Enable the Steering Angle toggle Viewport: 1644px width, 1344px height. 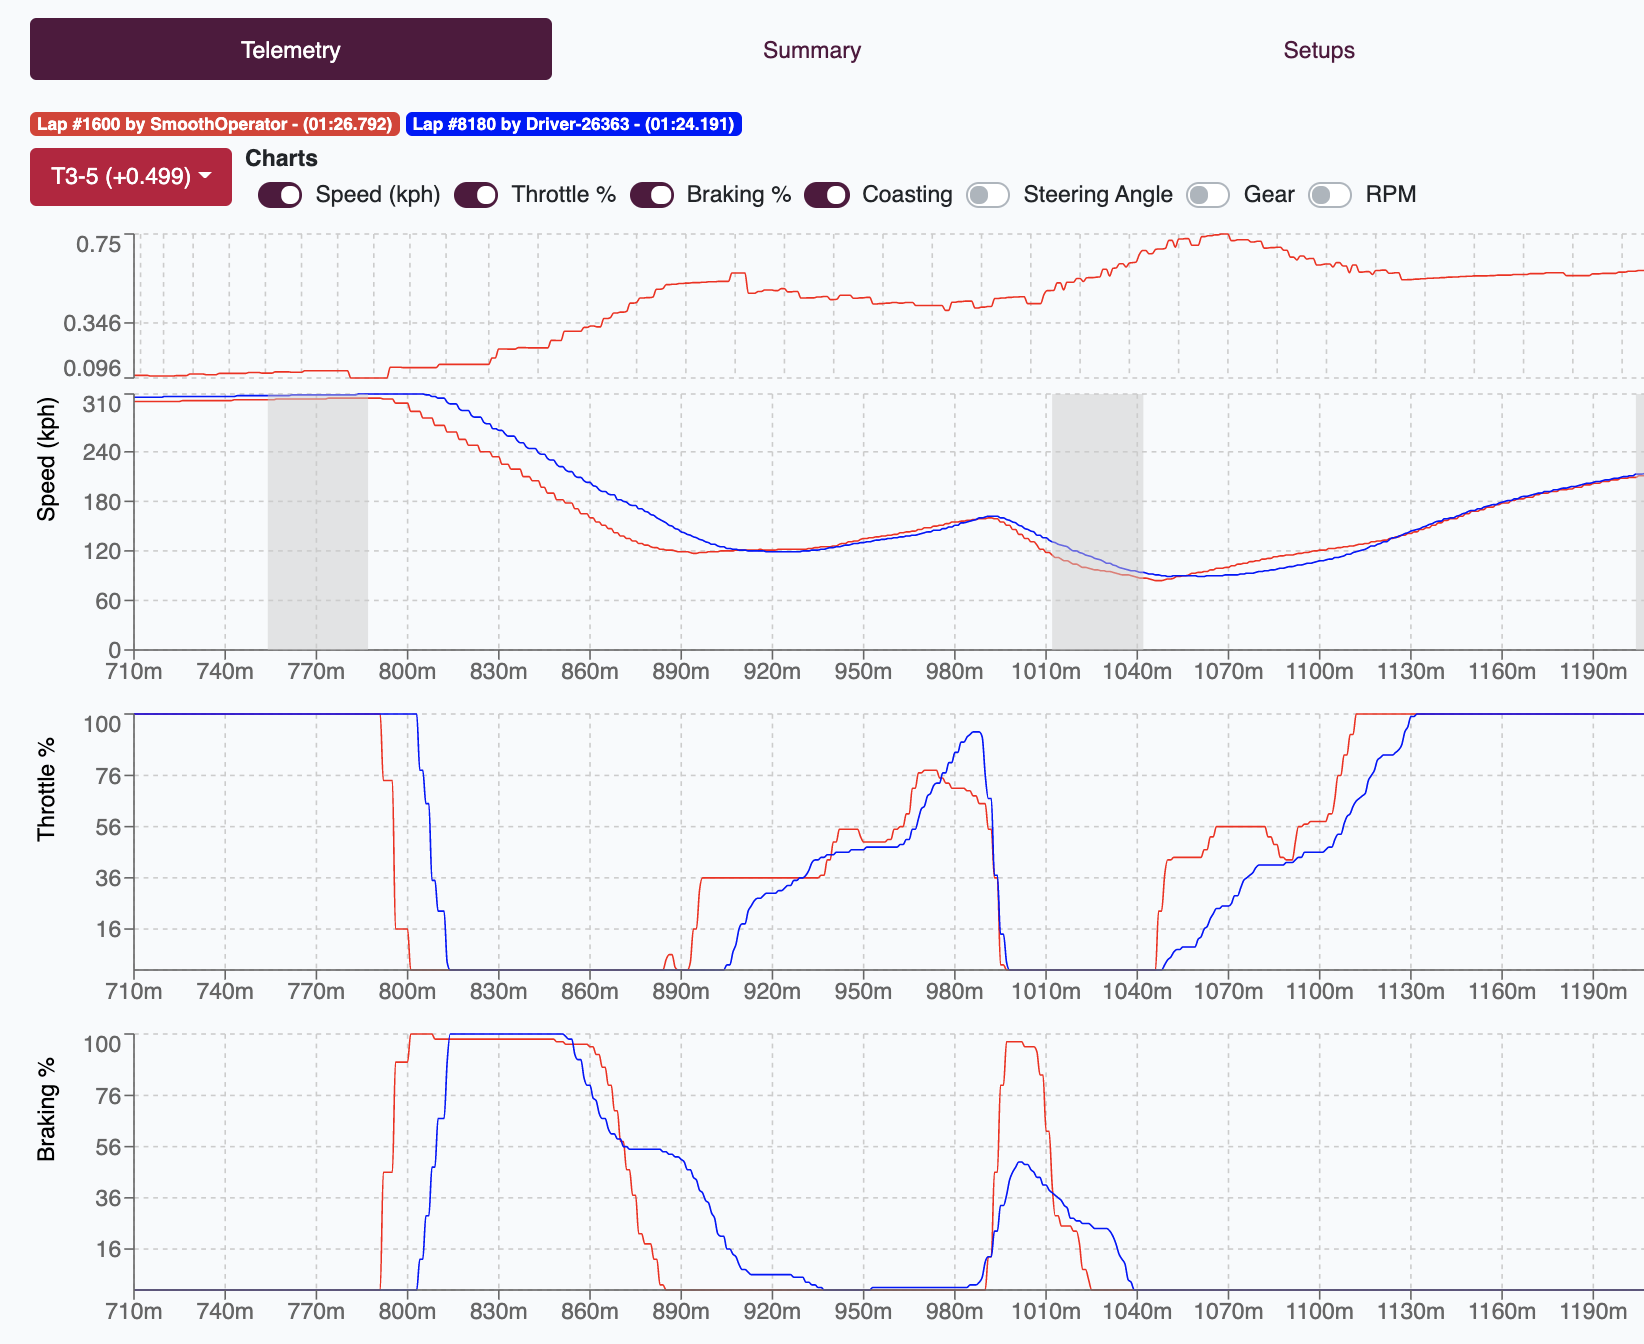tap(988, 195)
